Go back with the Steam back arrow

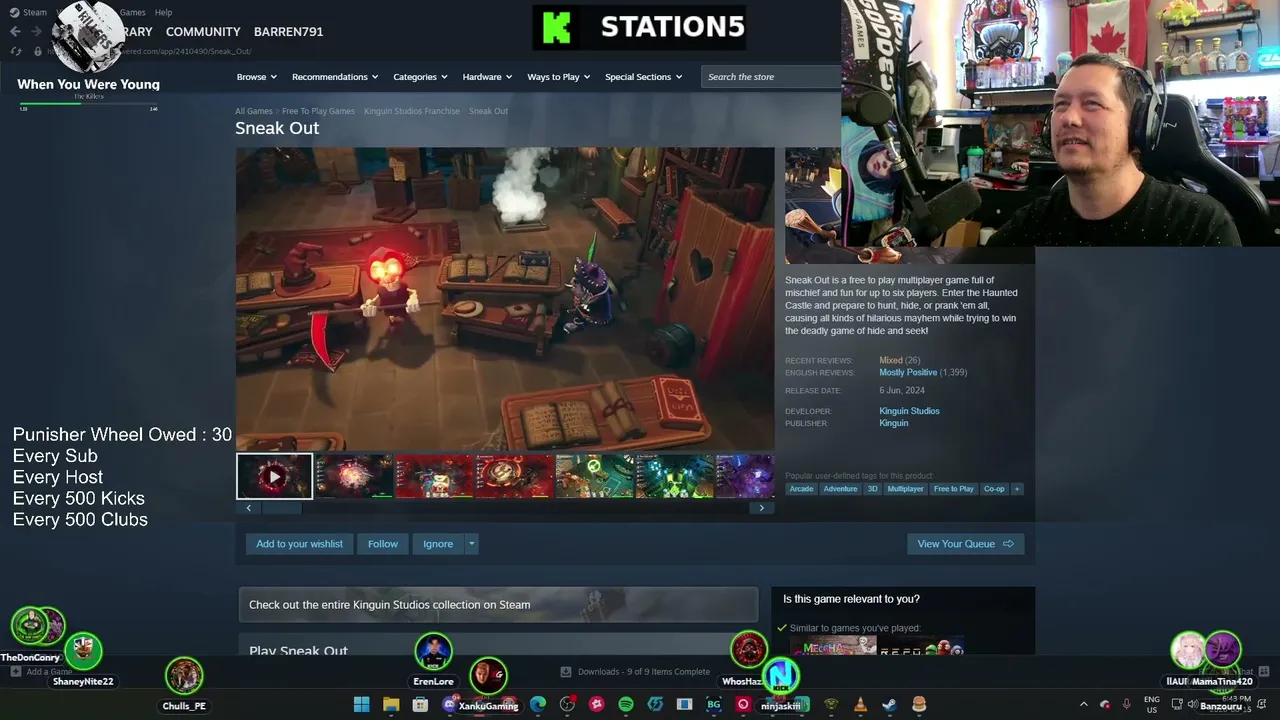[15, 31]
